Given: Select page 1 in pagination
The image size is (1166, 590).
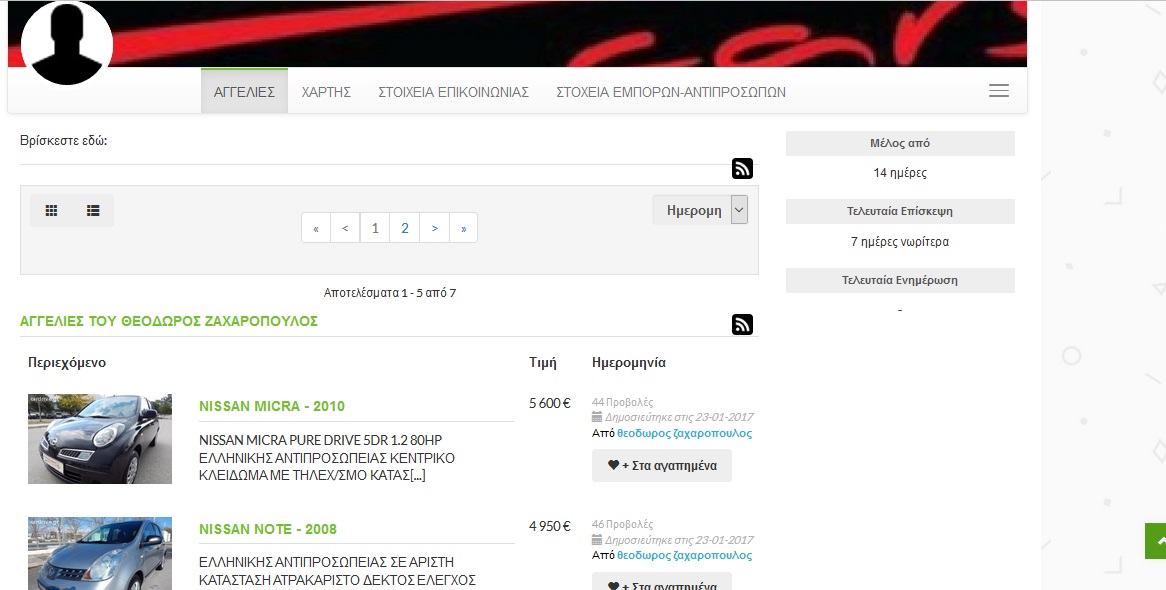Looking at the screenshot, I should [x=375, y=228].
